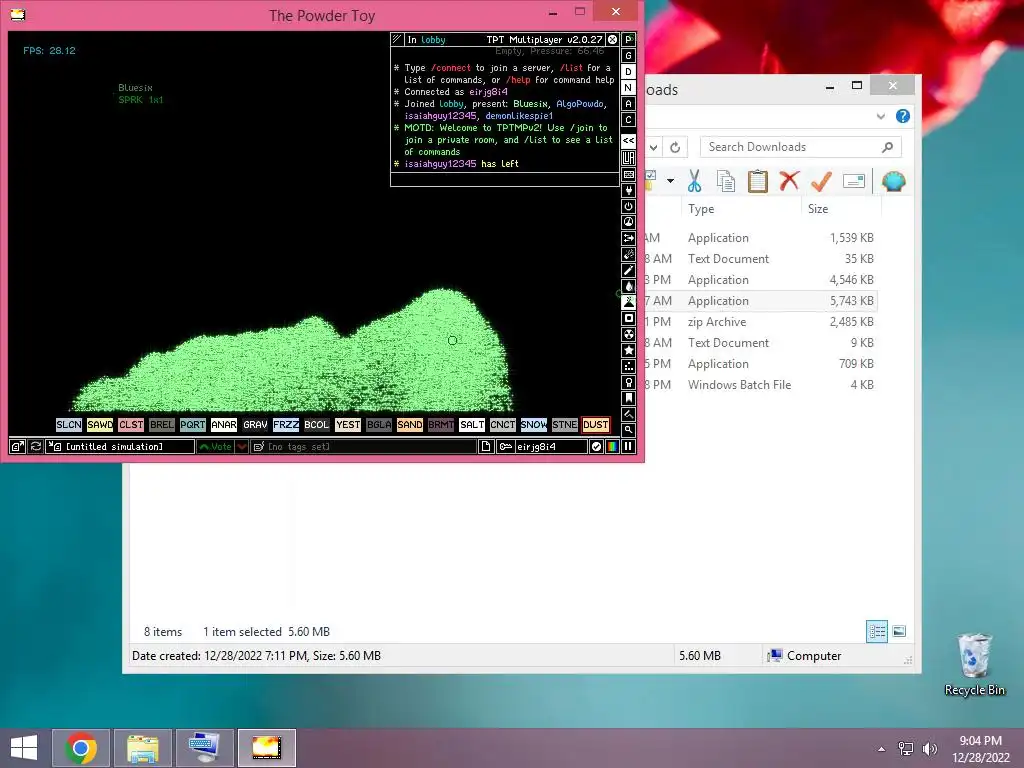This screenshot has height=768, width=1024.
Task: Select the Tools category wrench icon
Action: (628, 382)
